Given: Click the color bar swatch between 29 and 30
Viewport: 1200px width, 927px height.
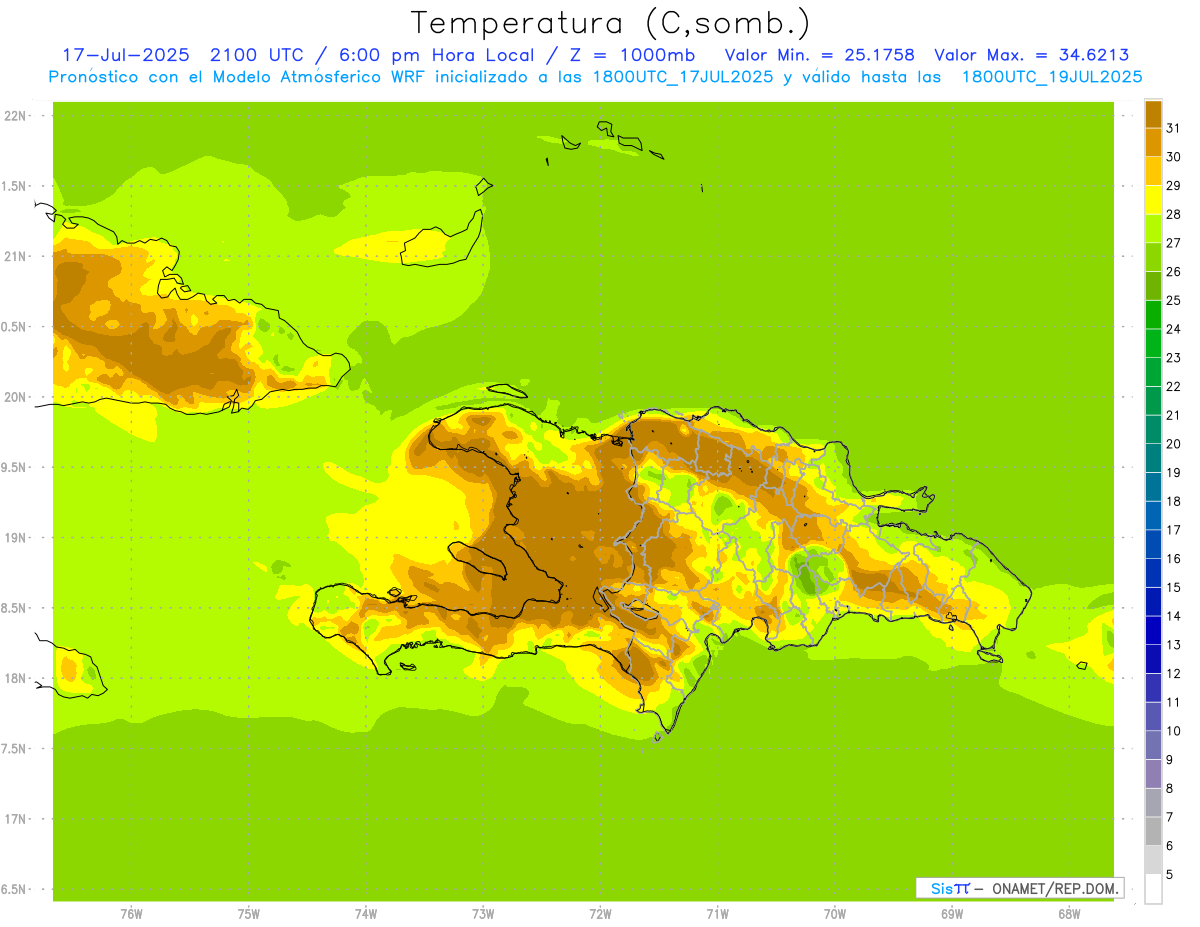Looking at the screenshot, I should (1153, 170).
